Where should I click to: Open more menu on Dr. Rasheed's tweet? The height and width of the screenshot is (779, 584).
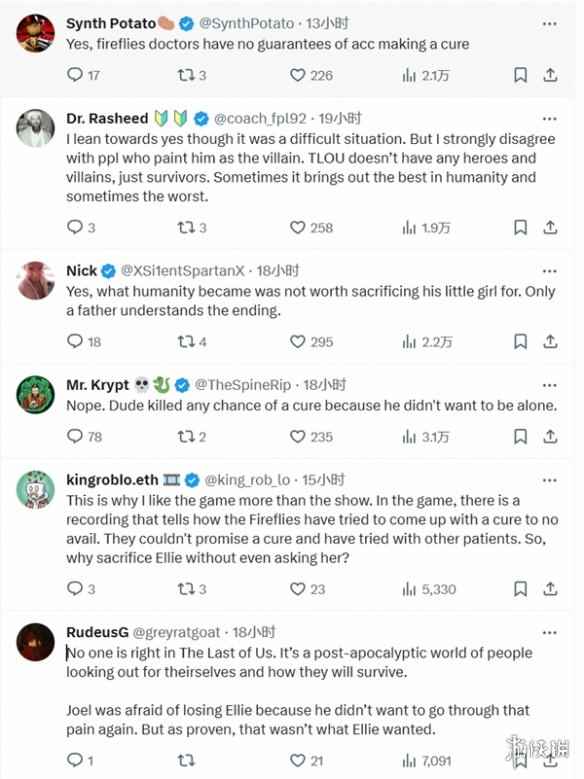[549, 119]
